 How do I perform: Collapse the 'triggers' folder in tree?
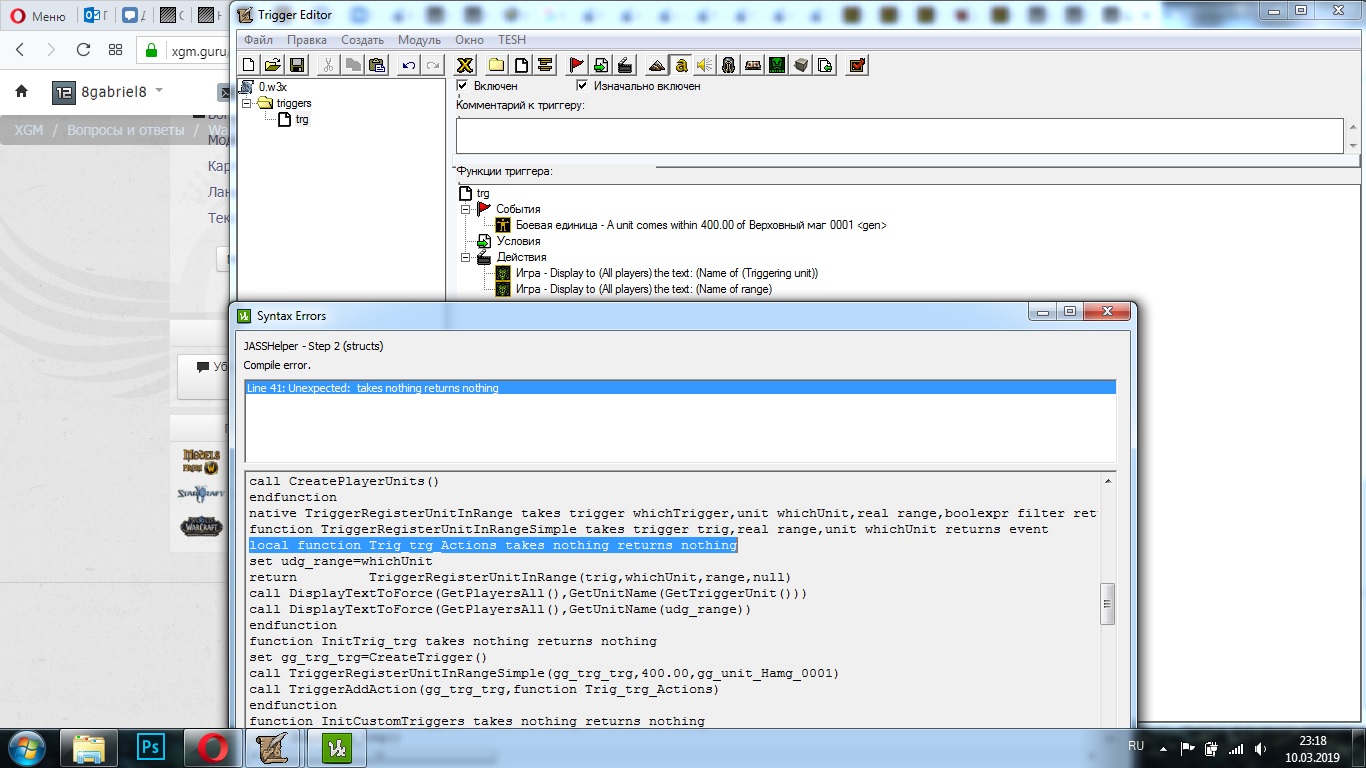click(247, 103)
